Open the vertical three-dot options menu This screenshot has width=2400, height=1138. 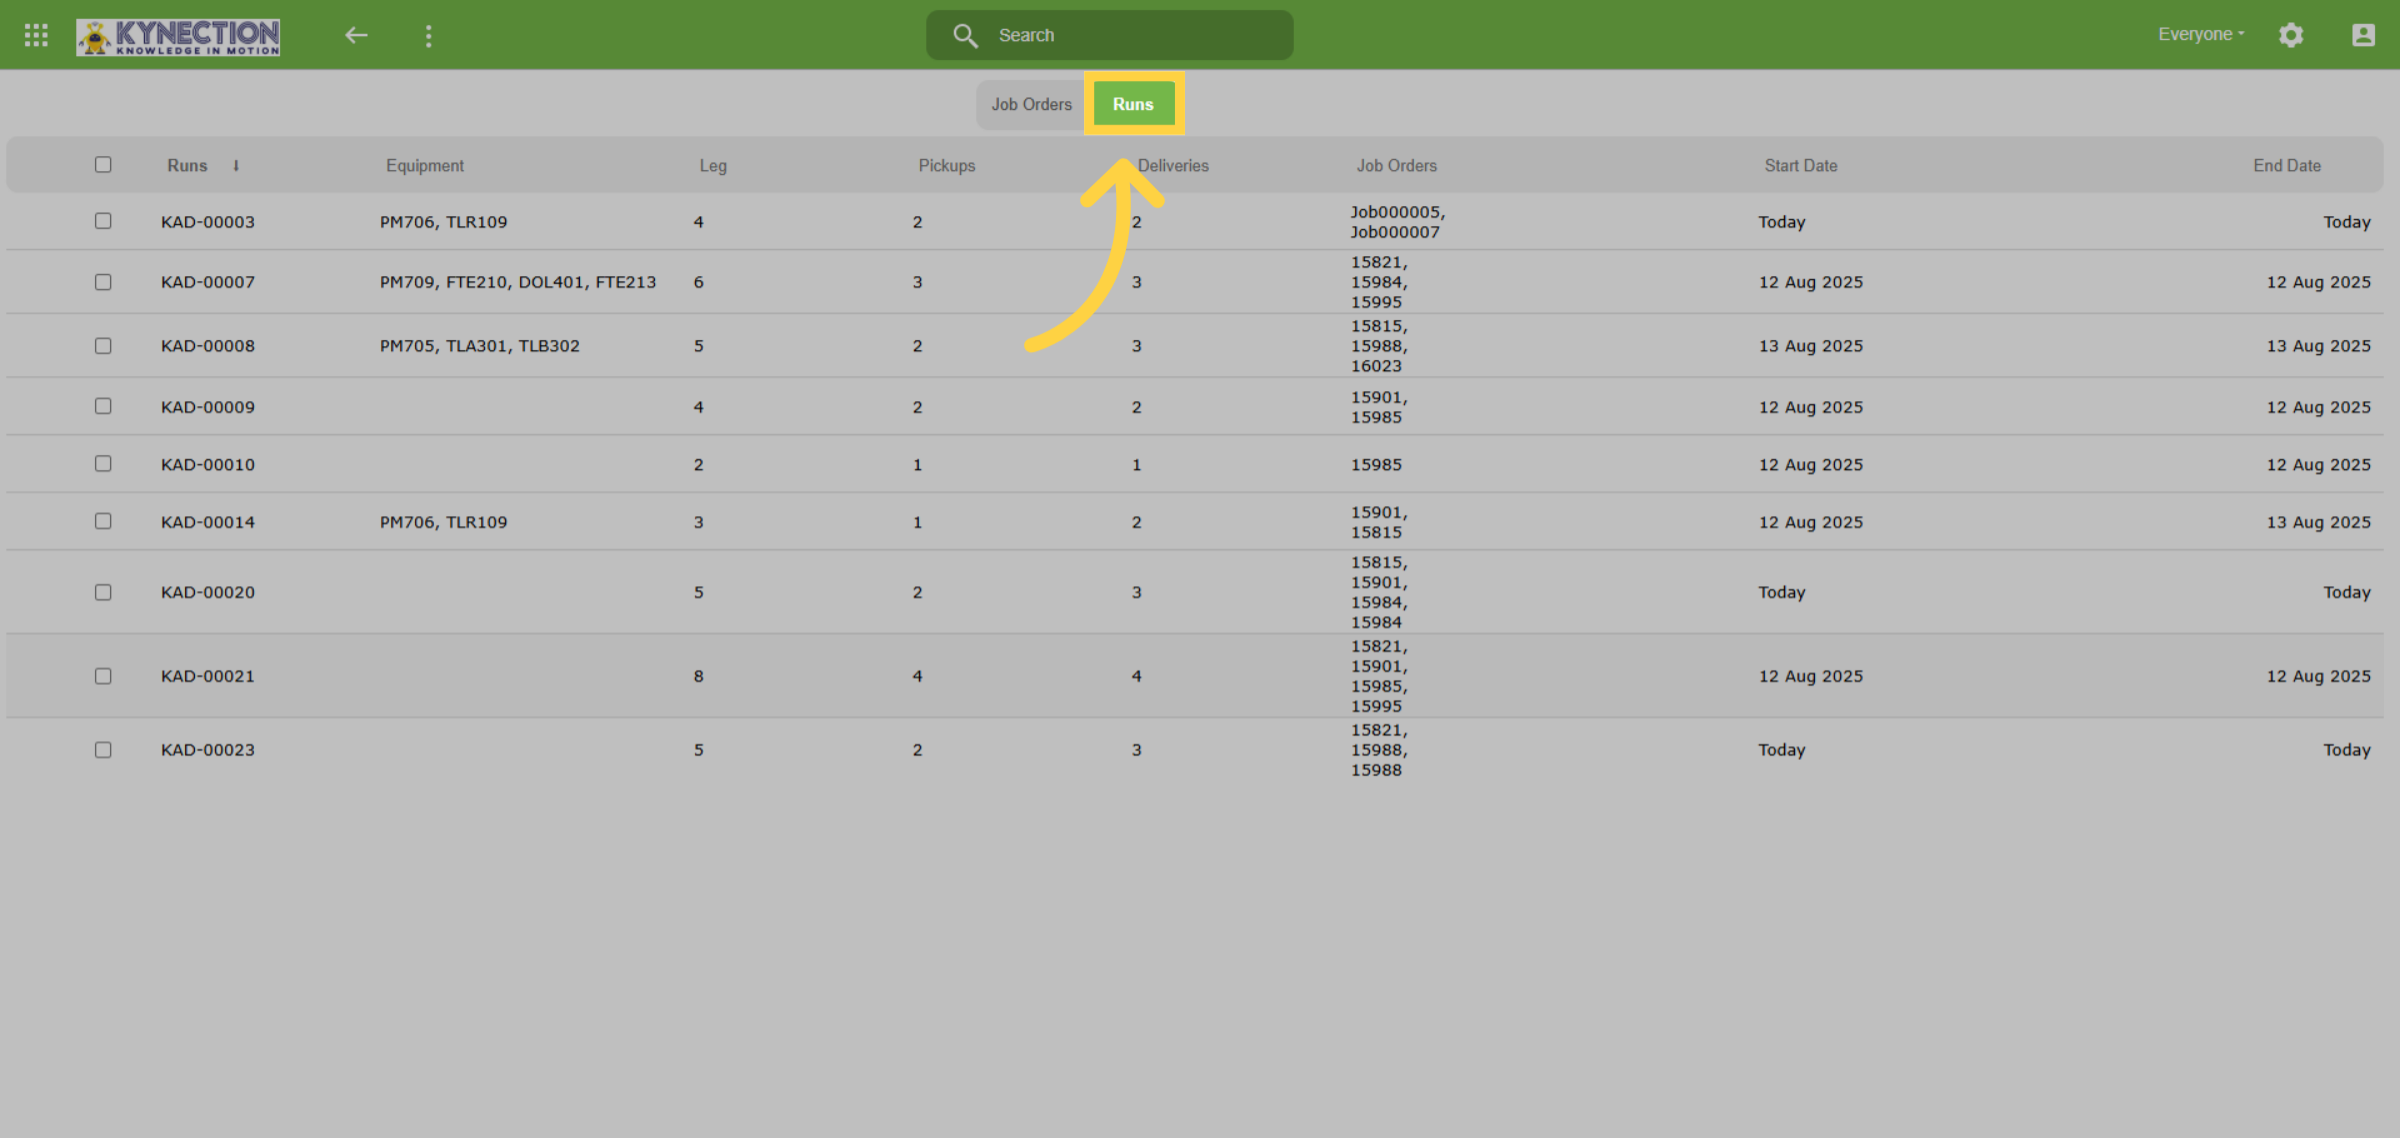pyautogui.click(x=428, y=36)
